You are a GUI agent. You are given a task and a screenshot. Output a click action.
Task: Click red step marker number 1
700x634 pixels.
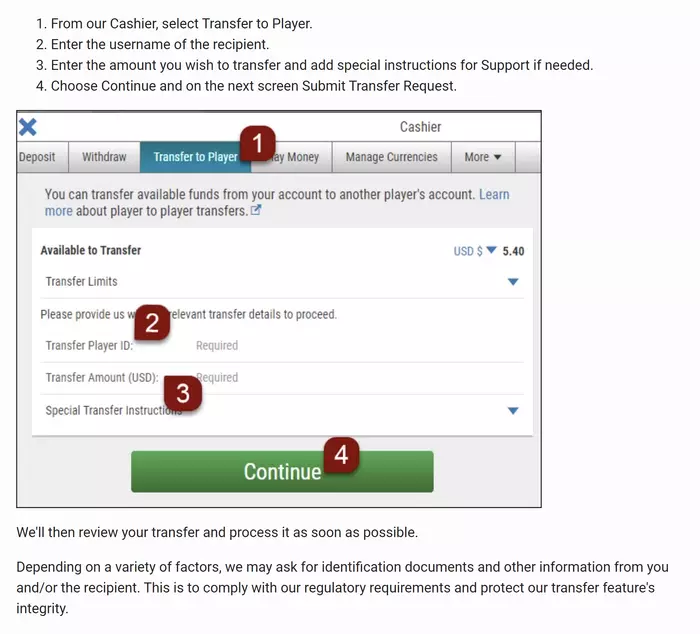(x=258, y=143)
